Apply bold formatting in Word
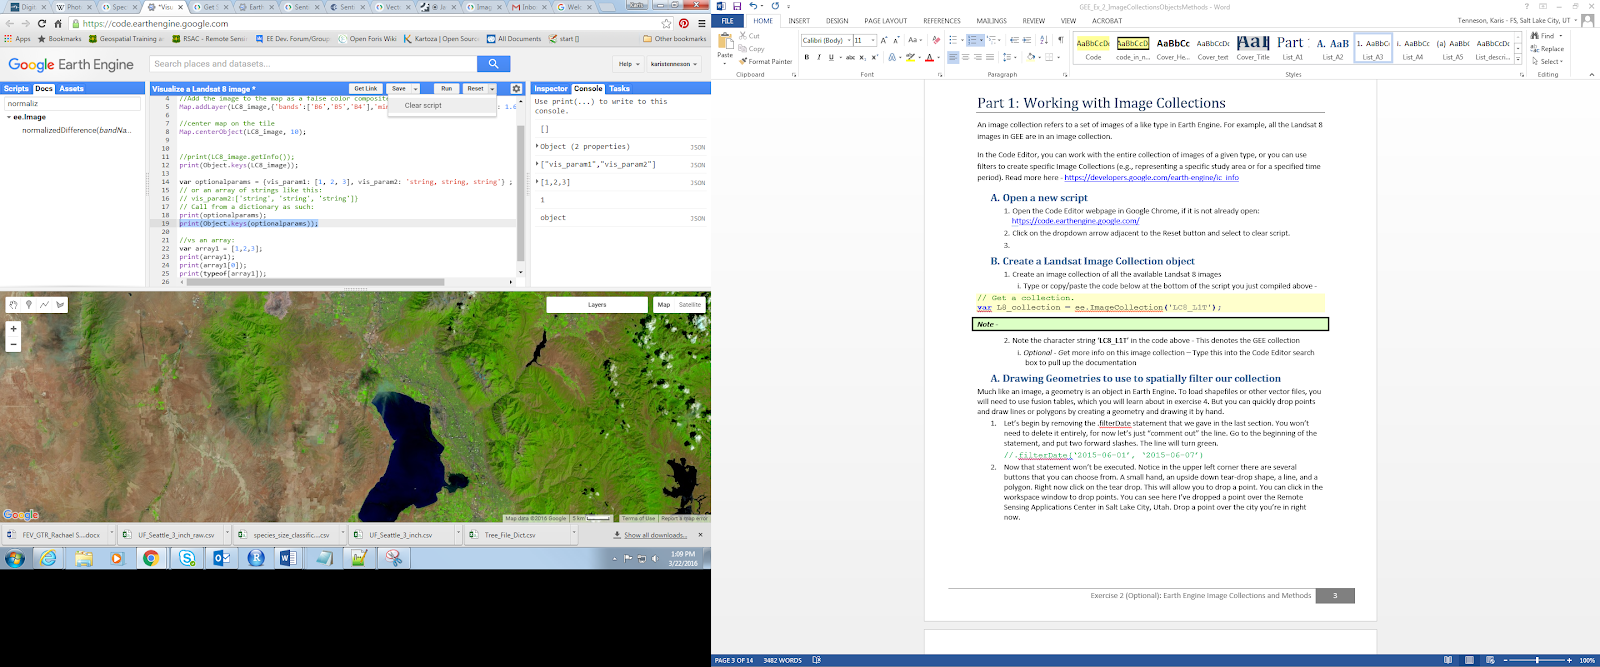Viewport: 1600px width, 667px height. 807,57
